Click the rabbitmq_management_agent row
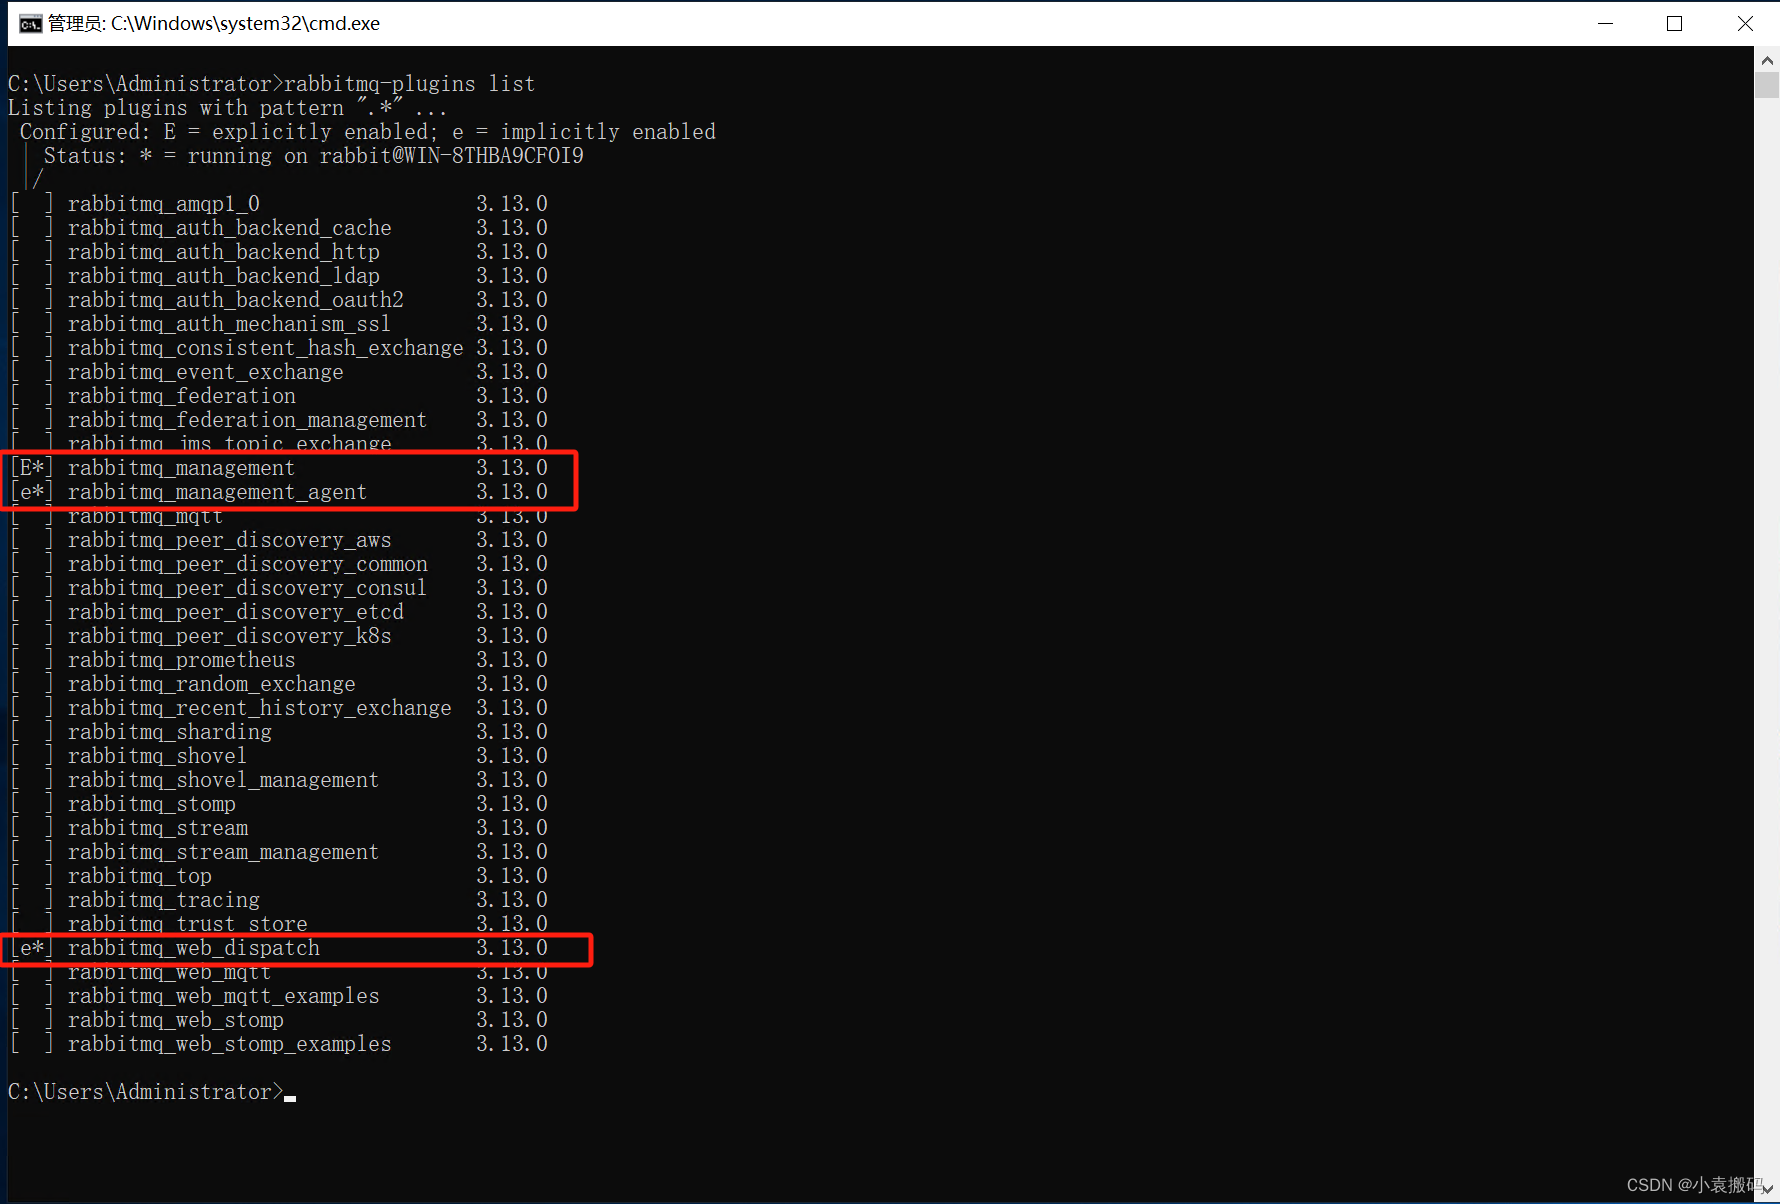The image size is (1780, 1204). coord(280,492)
